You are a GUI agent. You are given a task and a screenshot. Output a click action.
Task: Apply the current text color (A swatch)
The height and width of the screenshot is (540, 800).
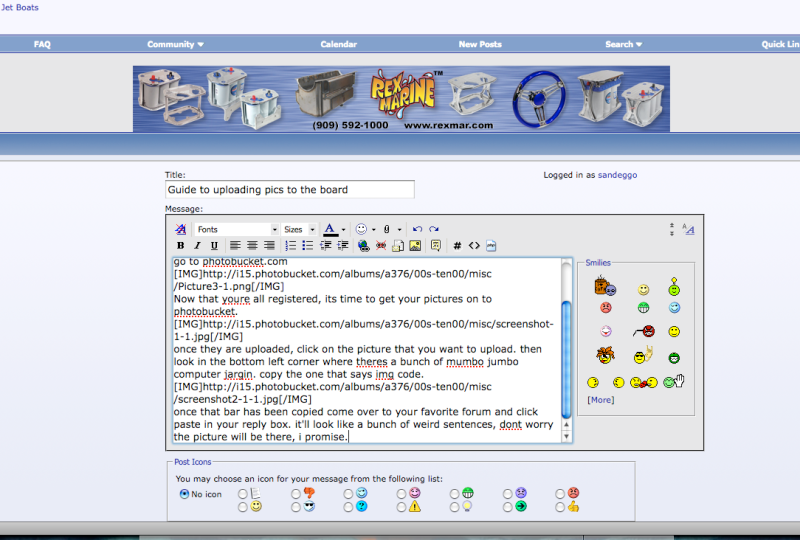(x=330, y=229)
